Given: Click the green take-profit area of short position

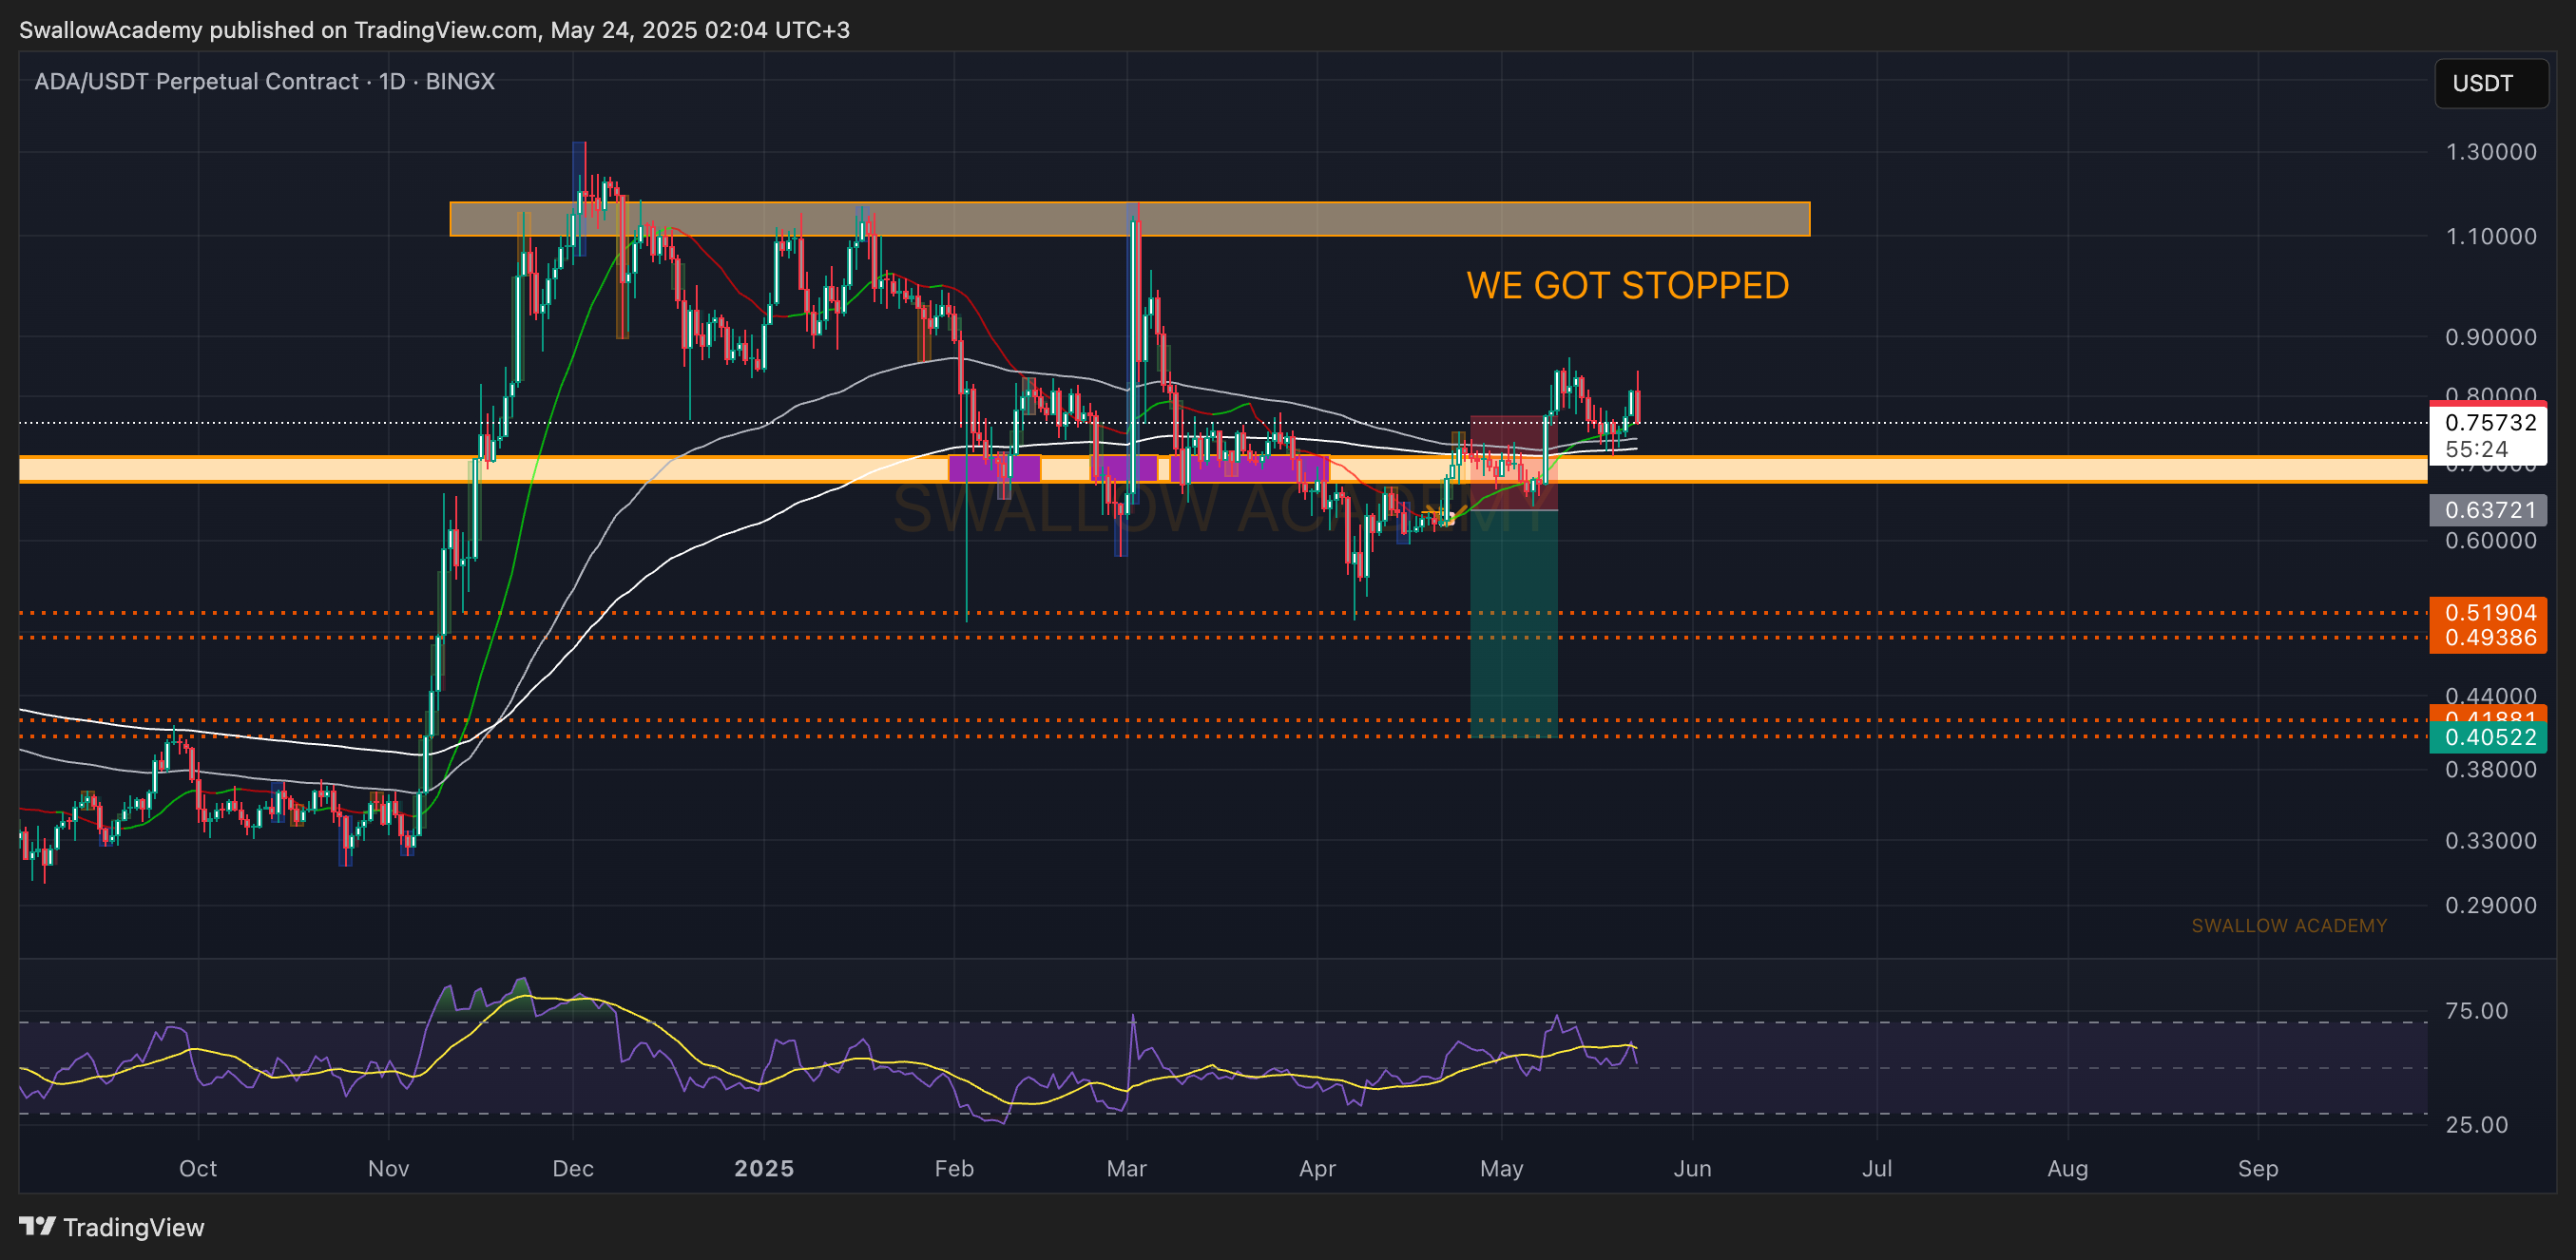Looking at the screenshot, I should coord(1514,624).
